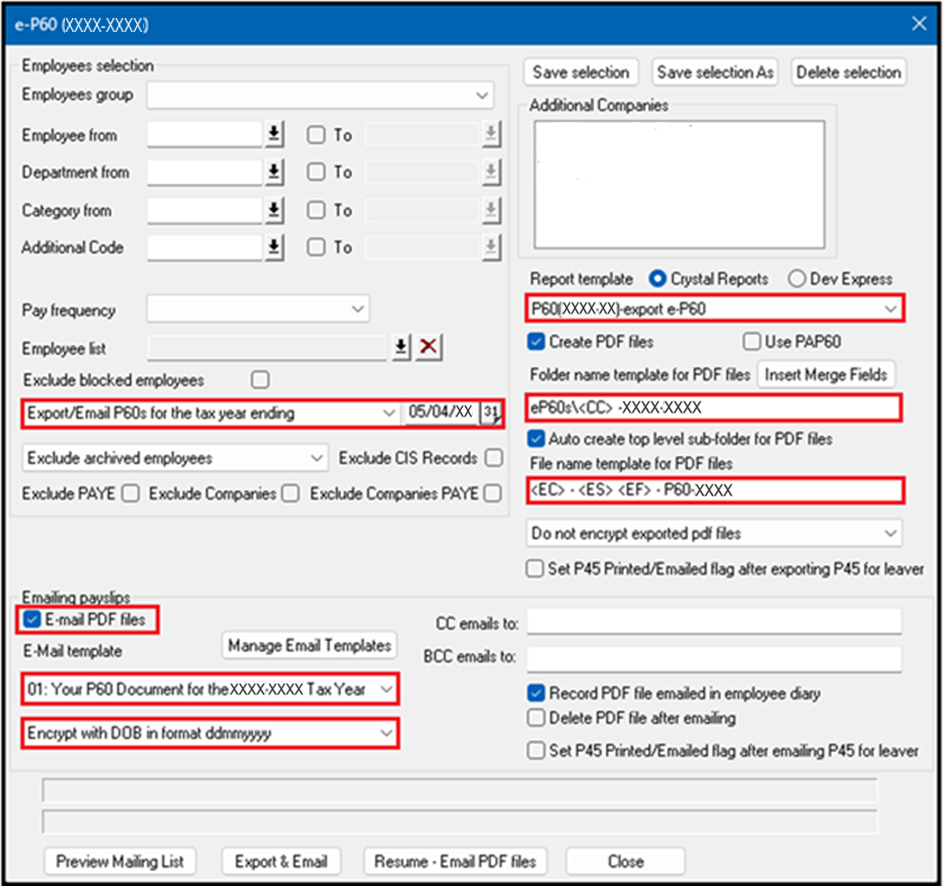
Task: Click the folder name template field
Action: coord(714,407)
